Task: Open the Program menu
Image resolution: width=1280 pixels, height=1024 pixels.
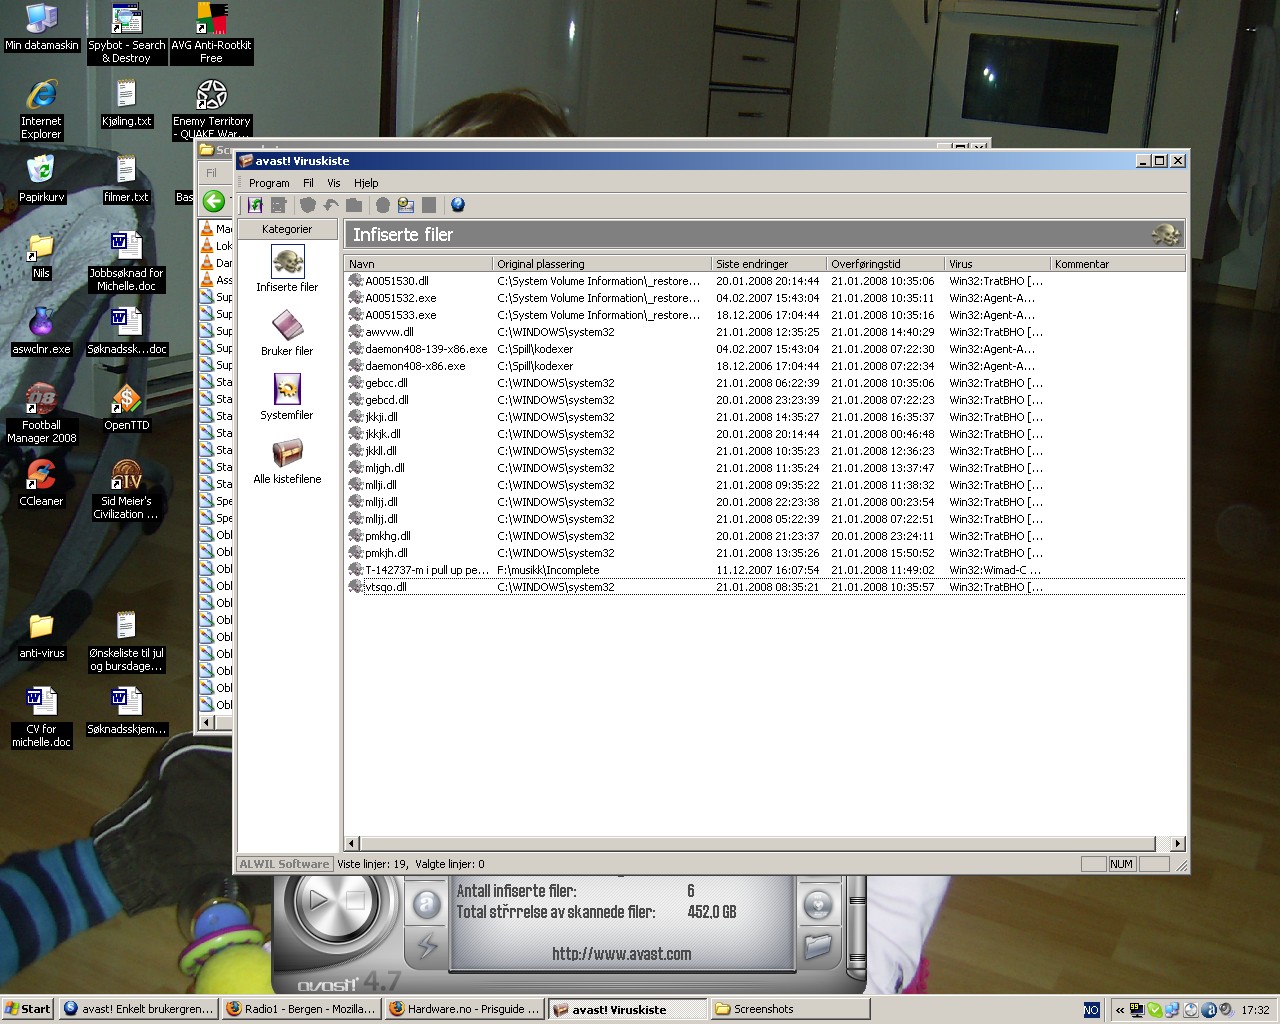Action: click(269, 183)
